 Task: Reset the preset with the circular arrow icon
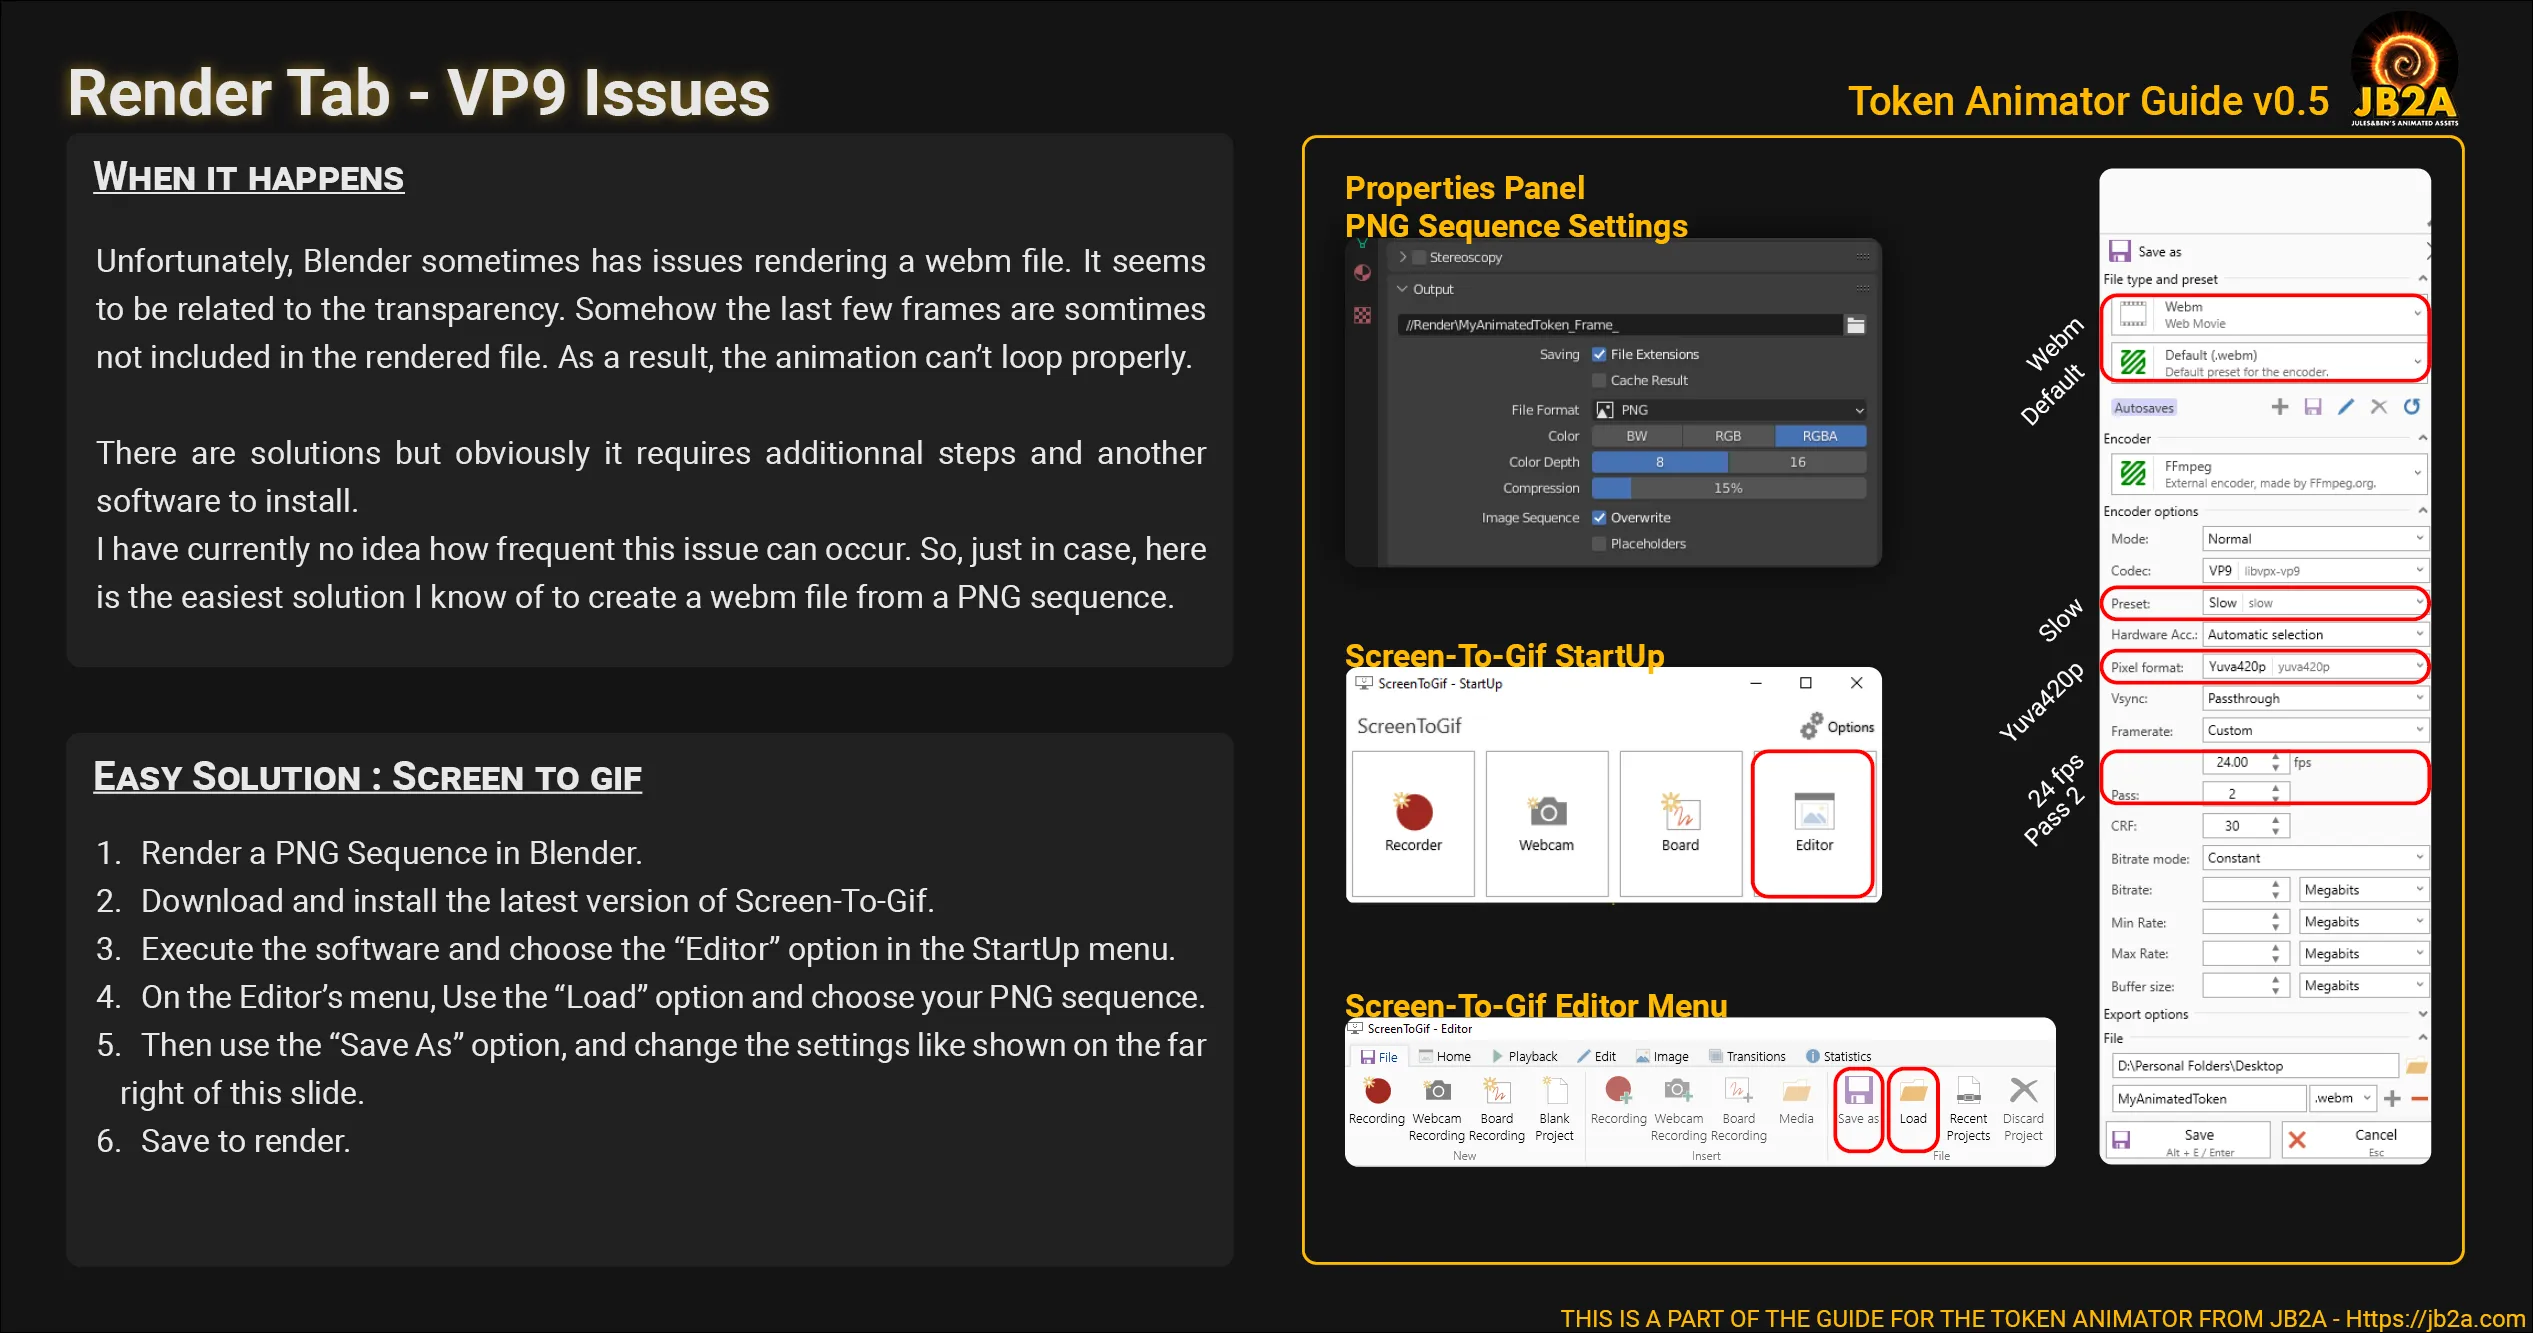point(2412,407)
